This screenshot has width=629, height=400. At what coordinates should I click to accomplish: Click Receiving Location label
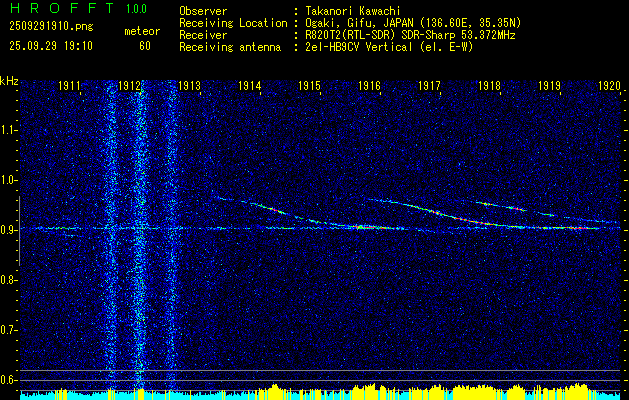233,23
